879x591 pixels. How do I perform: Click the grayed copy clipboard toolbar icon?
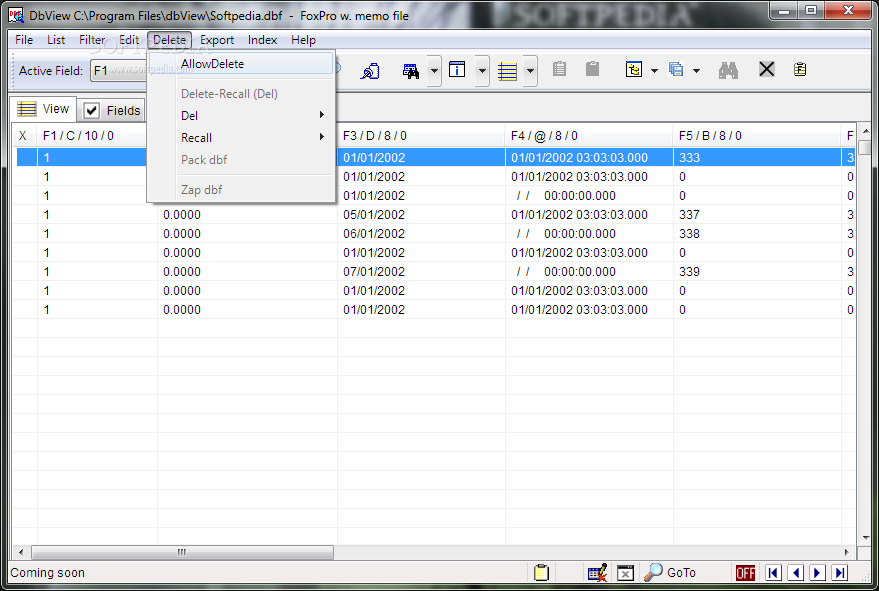coord(559,69)
